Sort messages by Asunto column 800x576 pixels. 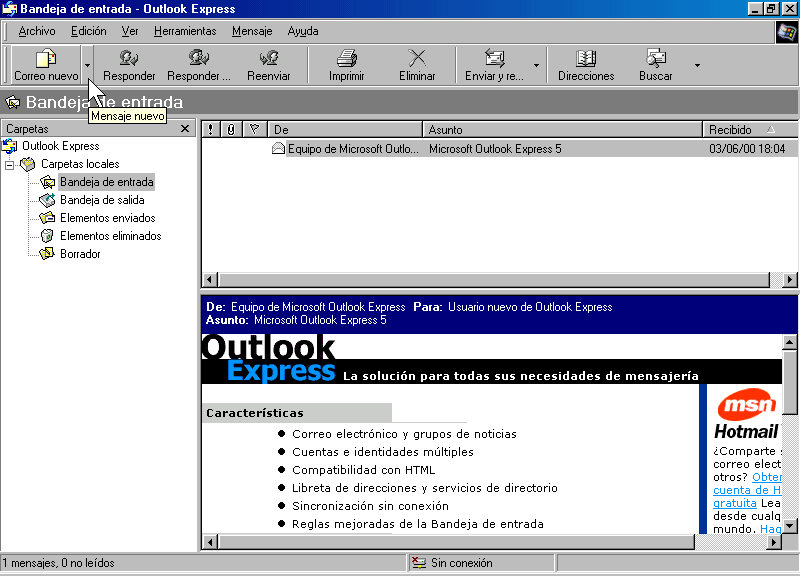[563, 130]
